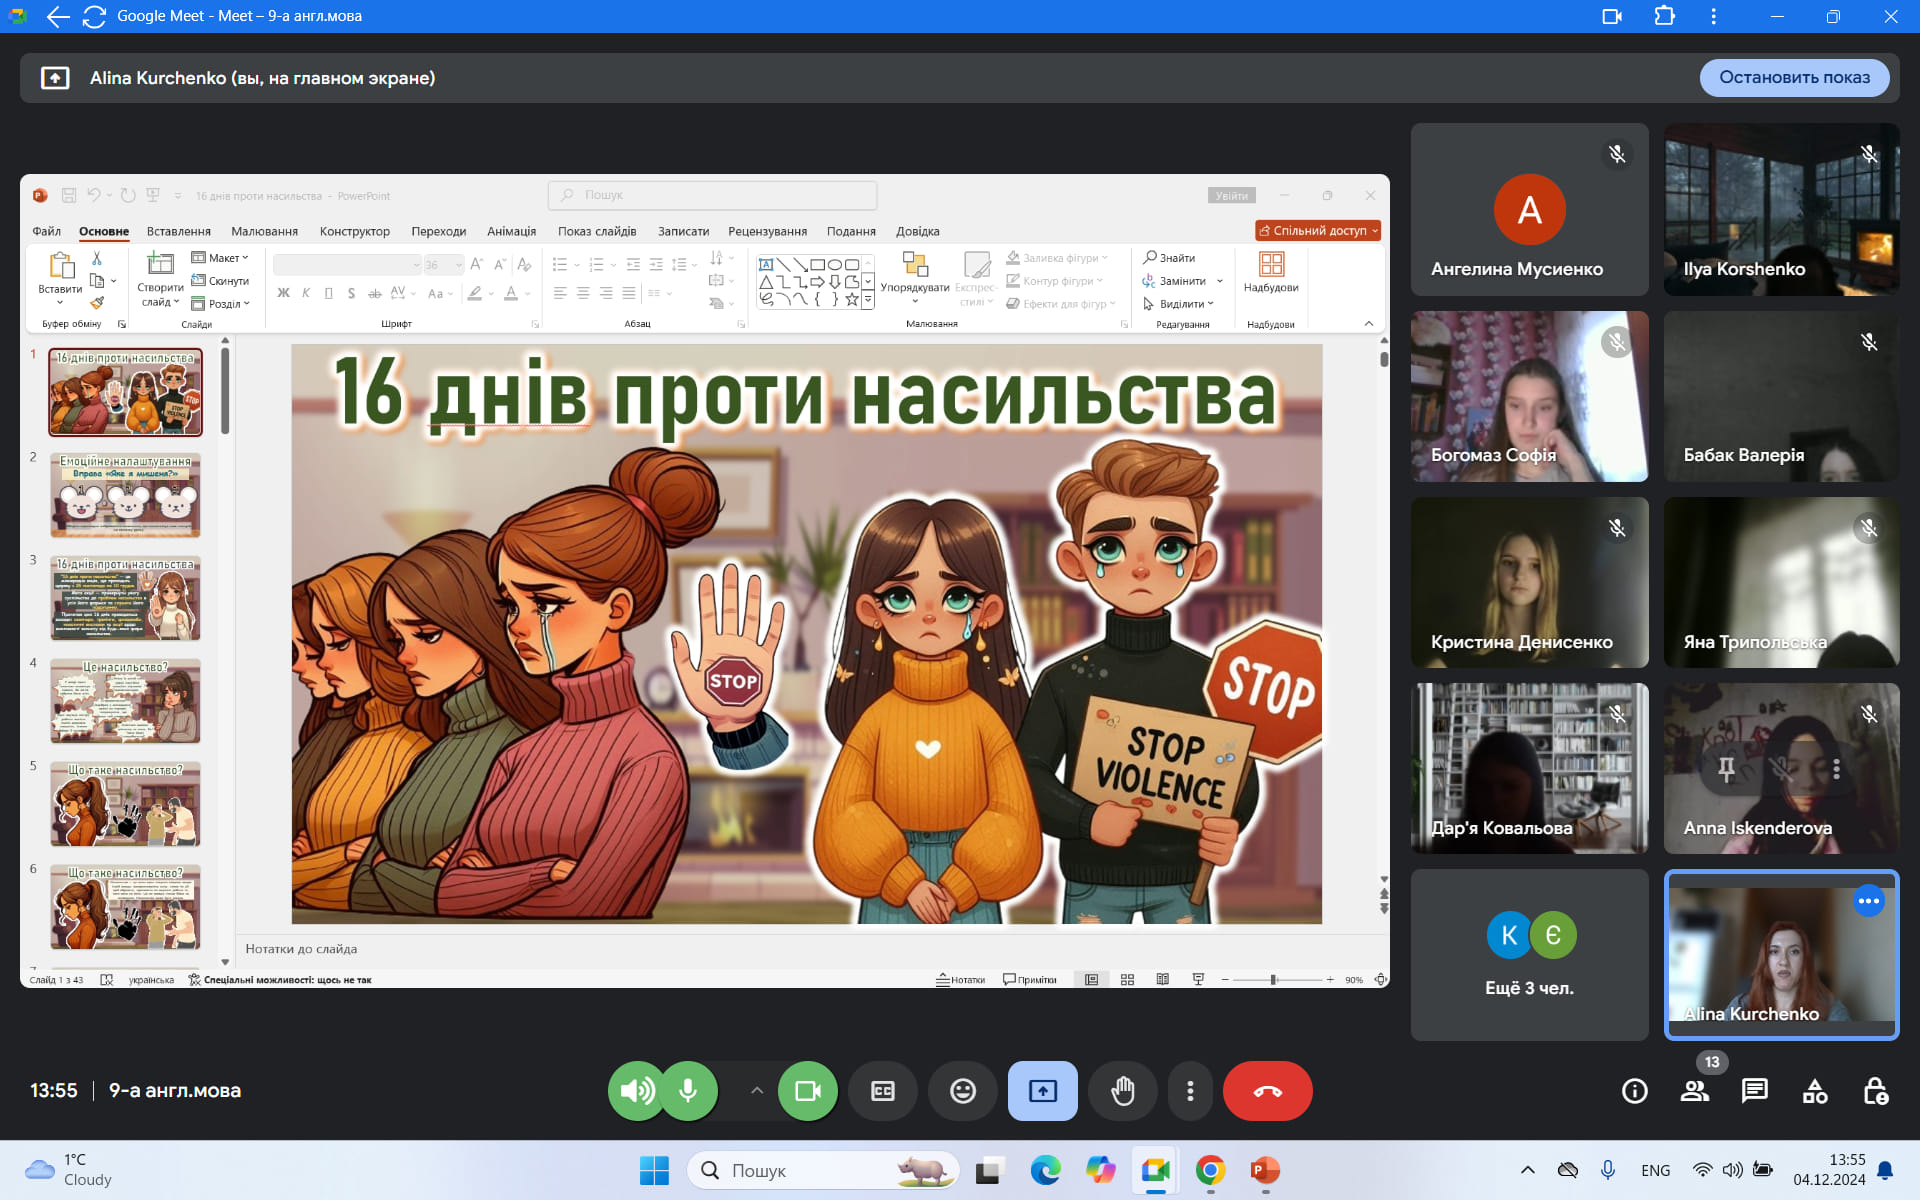Open emoji reactions in Meet
Viewport: 1920px width, 1200px height.
tap(963, 1090)
